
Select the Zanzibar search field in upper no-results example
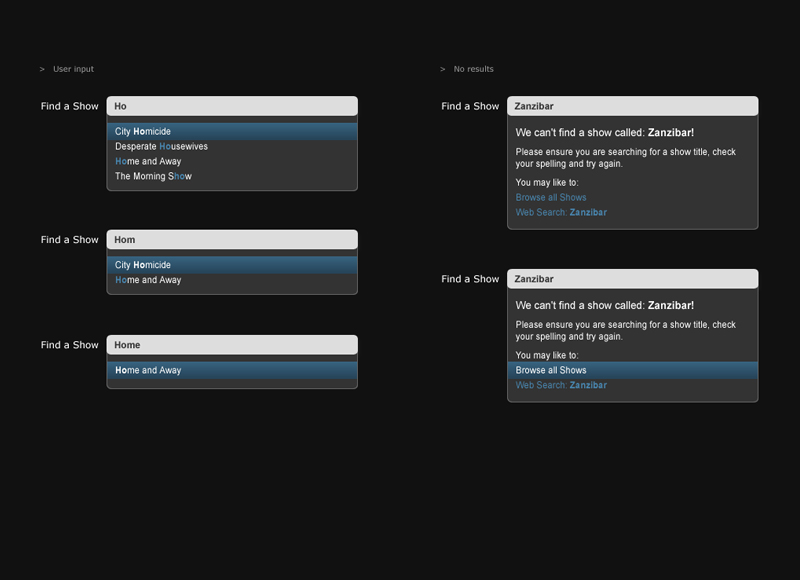[632, 106]
